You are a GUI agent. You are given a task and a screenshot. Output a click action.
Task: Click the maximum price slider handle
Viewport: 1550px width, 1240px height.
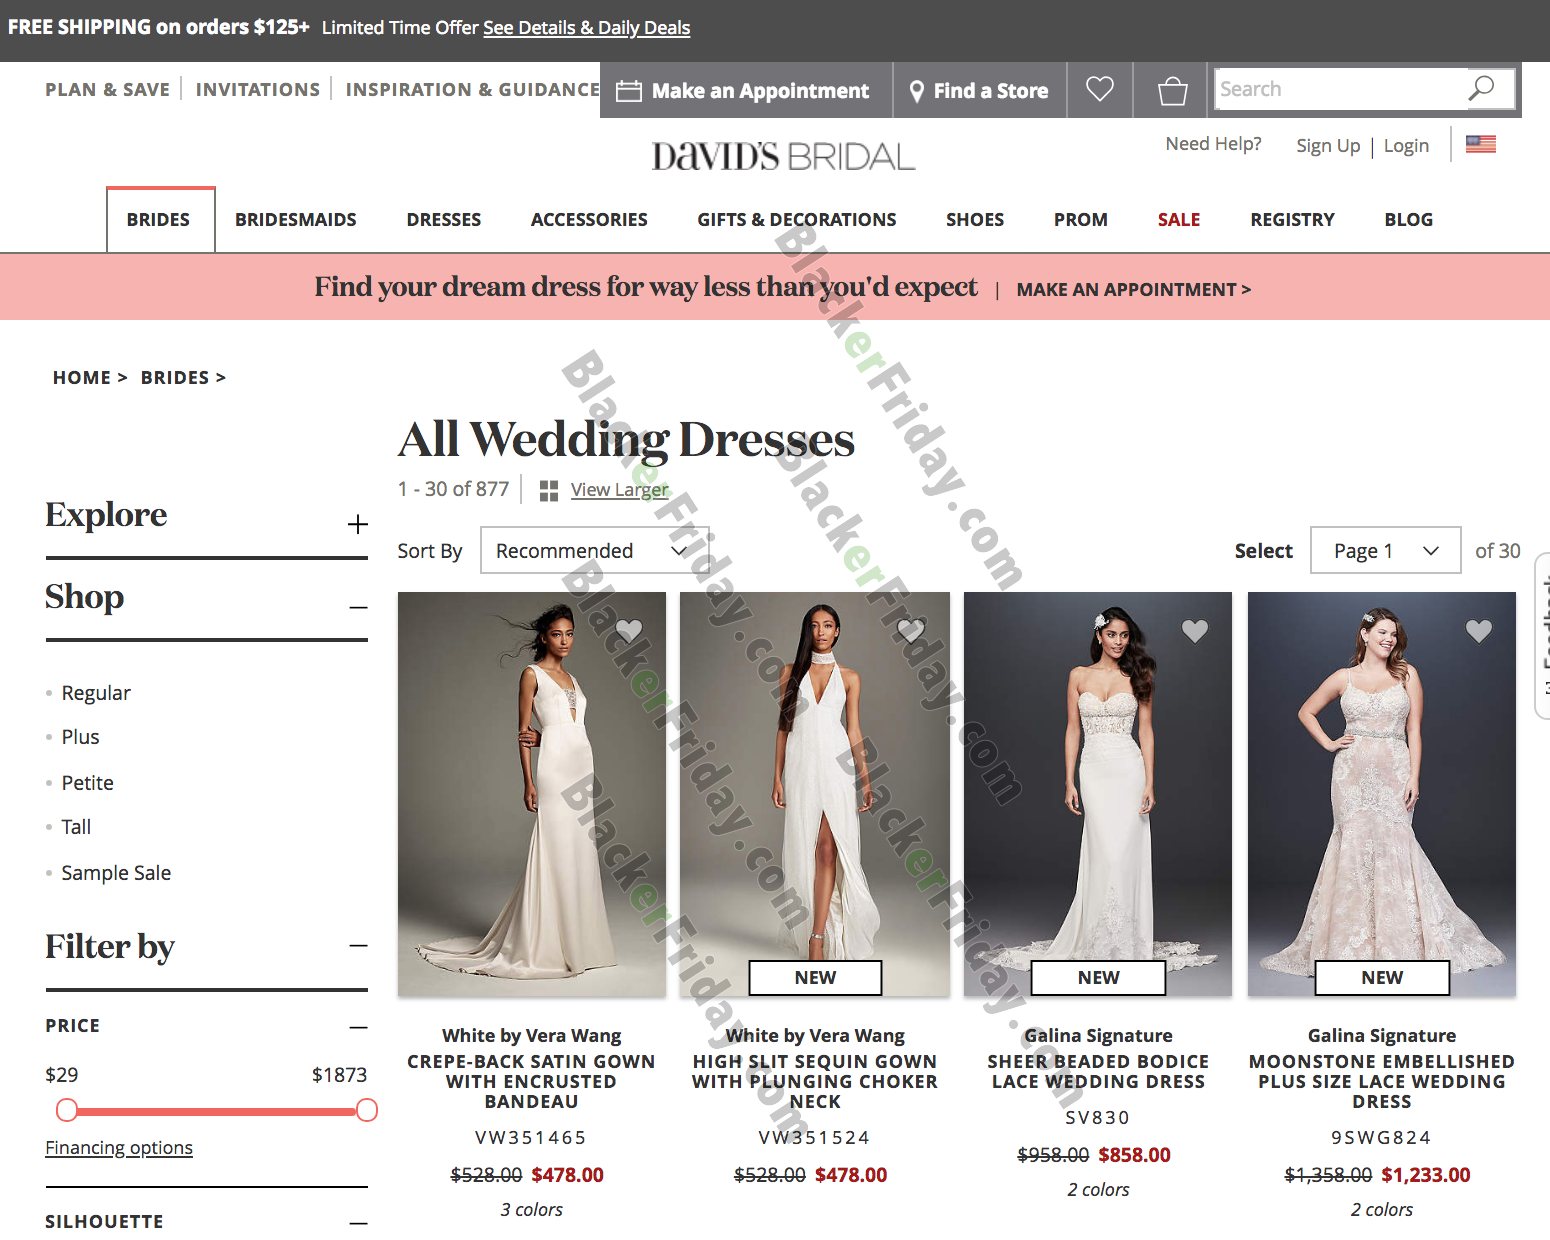tap(367, 1110)
